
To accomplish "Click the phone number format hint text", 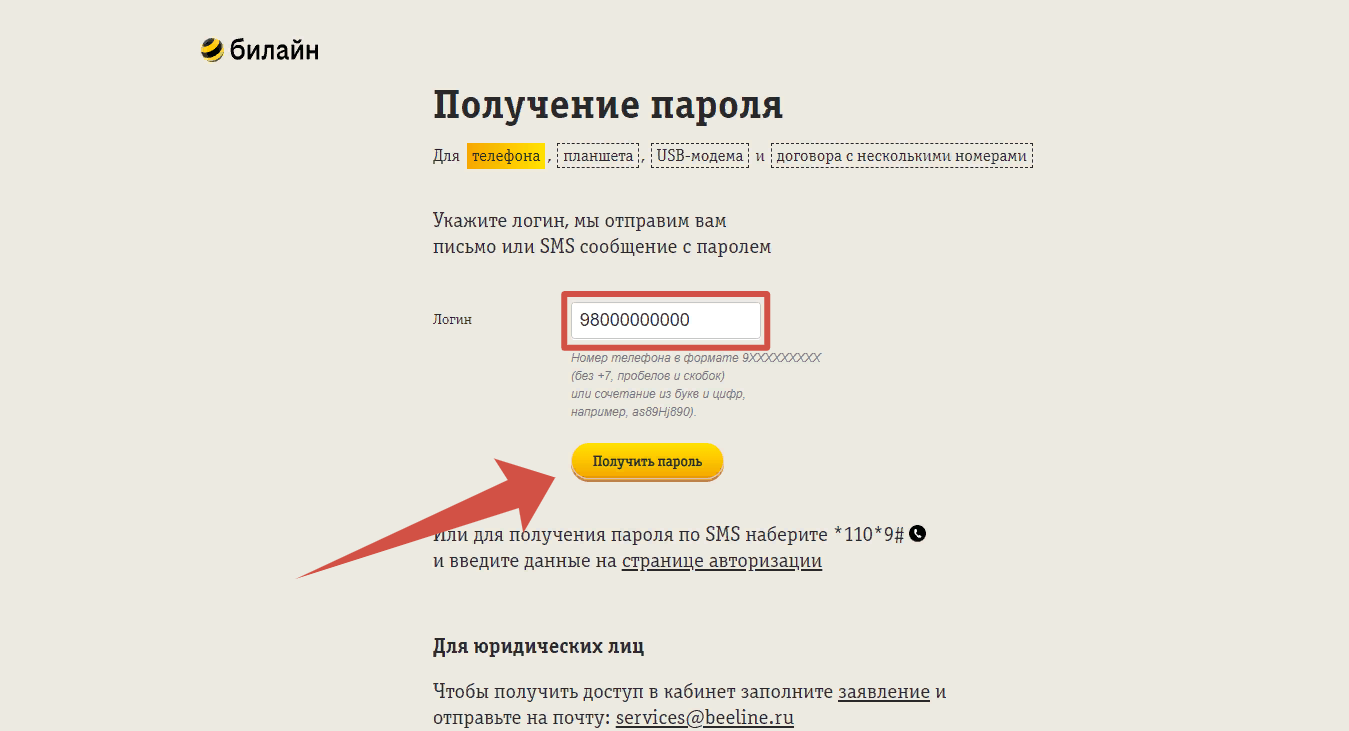I will tap(695, 357).
